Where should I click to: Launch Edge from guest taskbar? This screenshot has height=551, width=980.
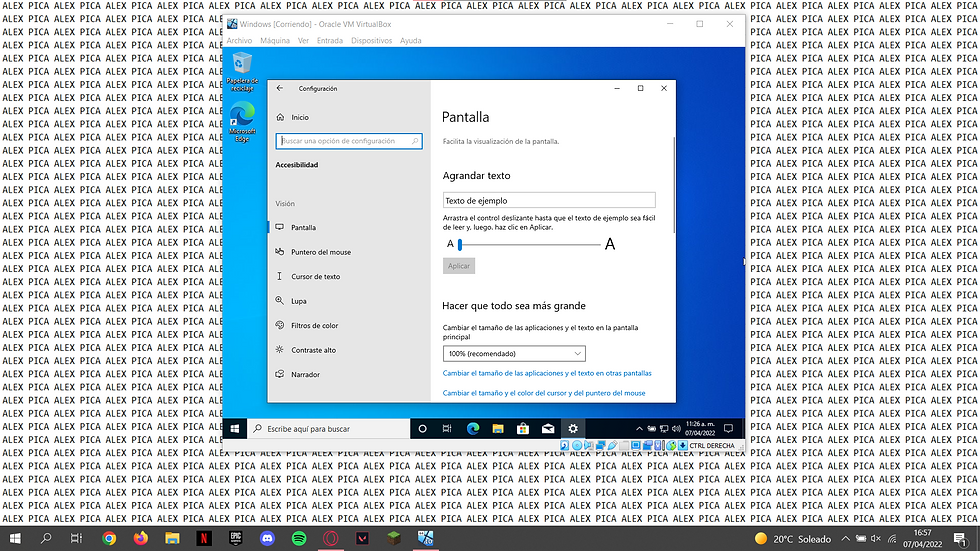pyautogui.click(x=472, y=429)
